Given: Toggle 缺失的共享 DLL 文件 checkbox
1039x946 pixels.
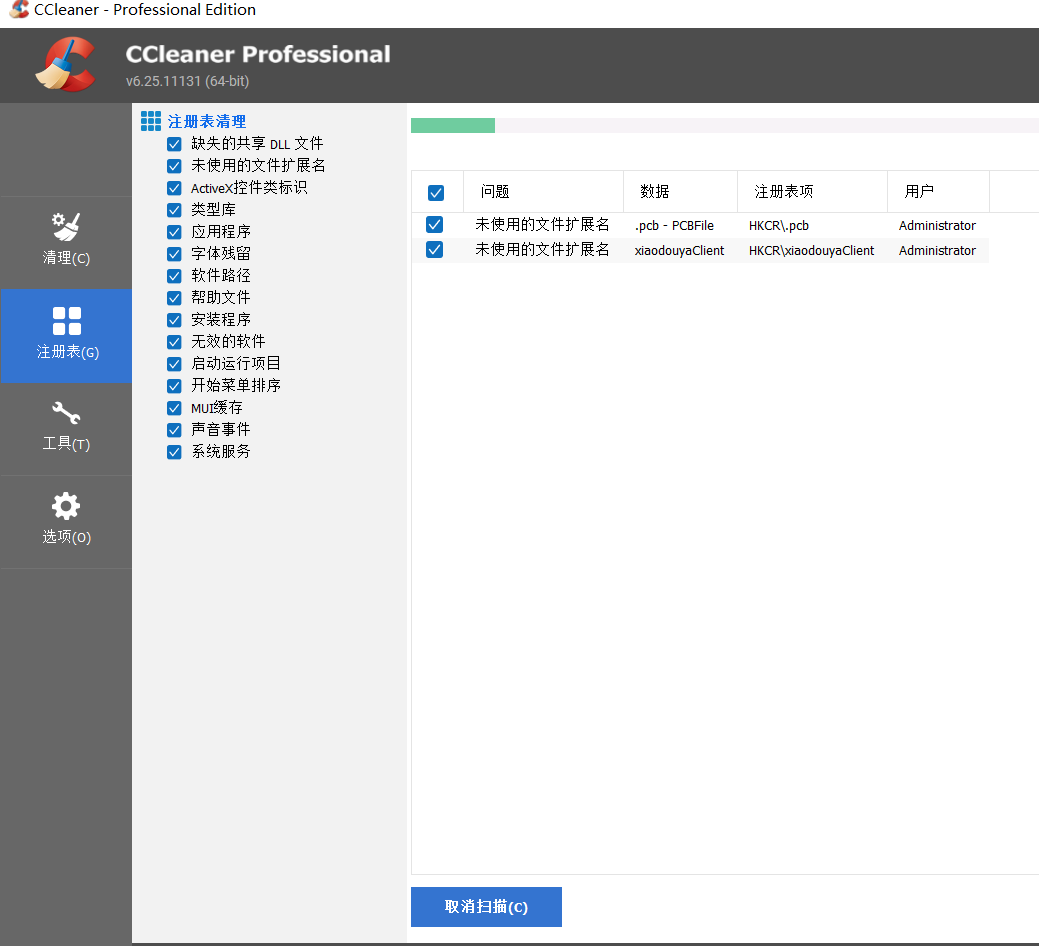Looking at the screenshot, I should point(174,144).
